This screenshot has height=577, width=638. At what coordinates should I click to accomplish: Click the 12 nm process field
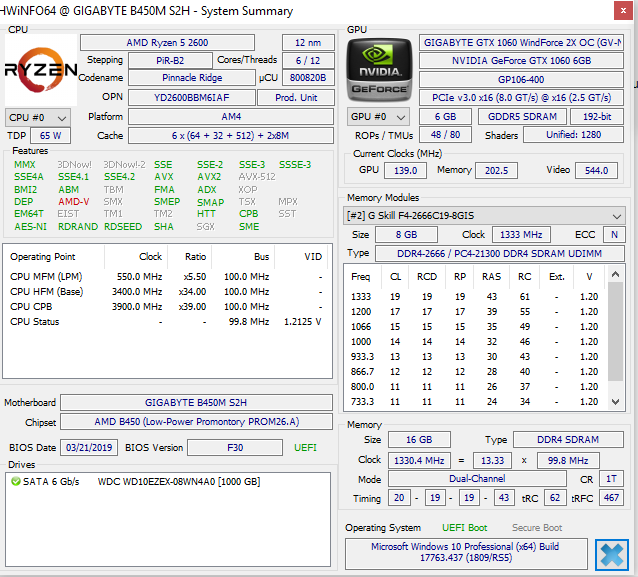(x=308, y=43)
